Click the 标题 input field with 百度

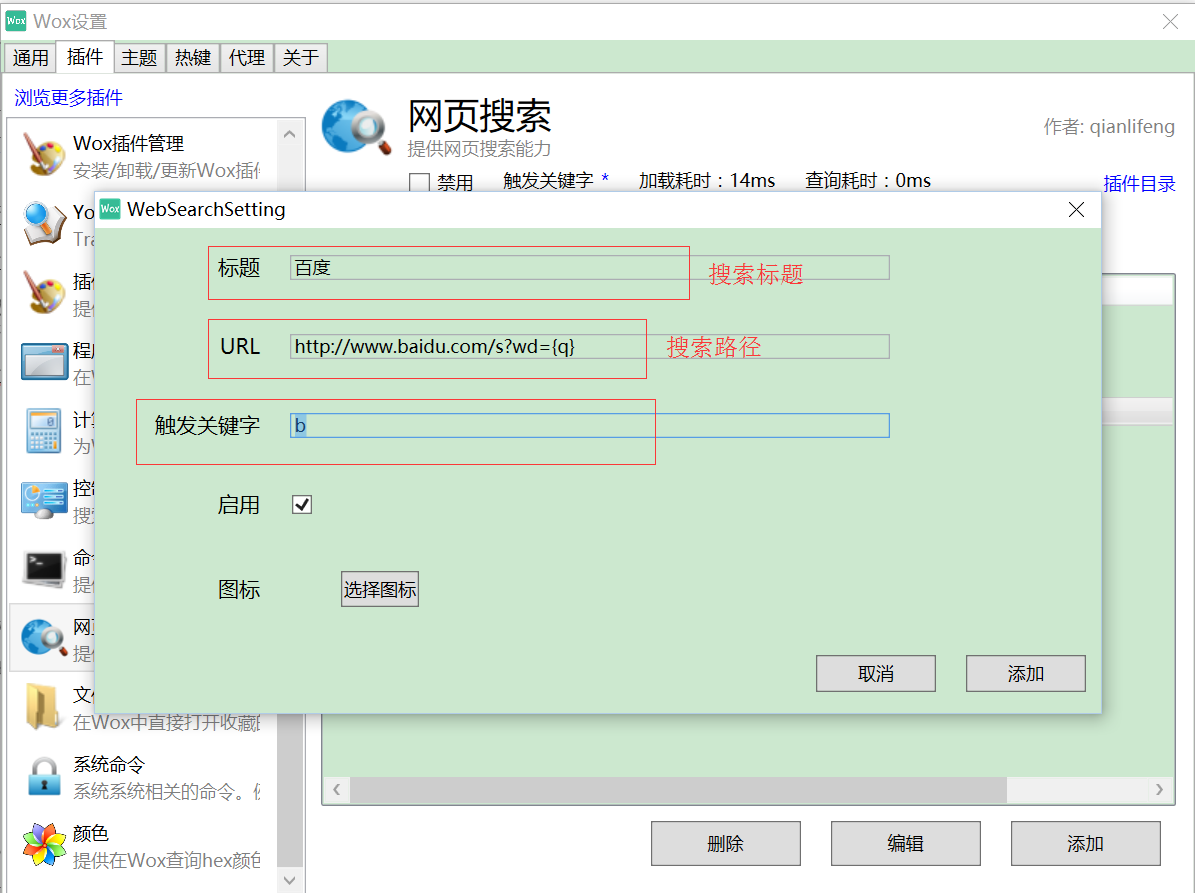pyautogui.click(x=589, y=267)
